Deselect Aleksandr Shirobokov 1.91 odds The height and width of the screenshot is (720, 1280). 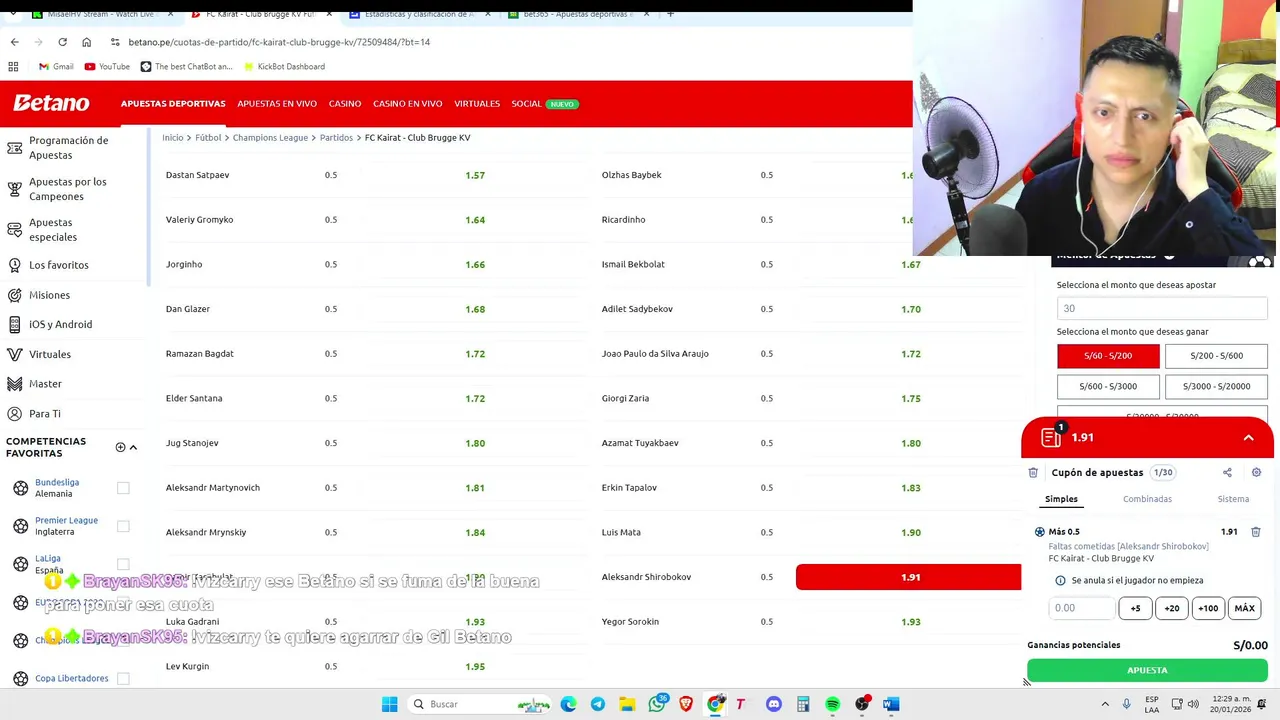click(908, 577)
